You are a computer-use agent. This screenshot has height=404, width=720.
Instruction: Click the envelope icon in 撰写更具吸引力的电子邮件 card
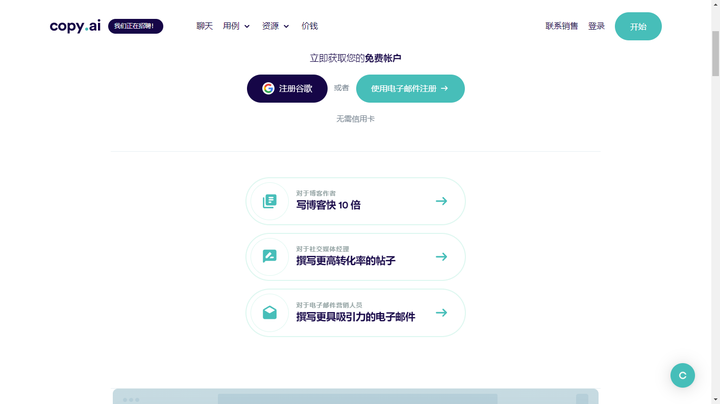point(270,313)
